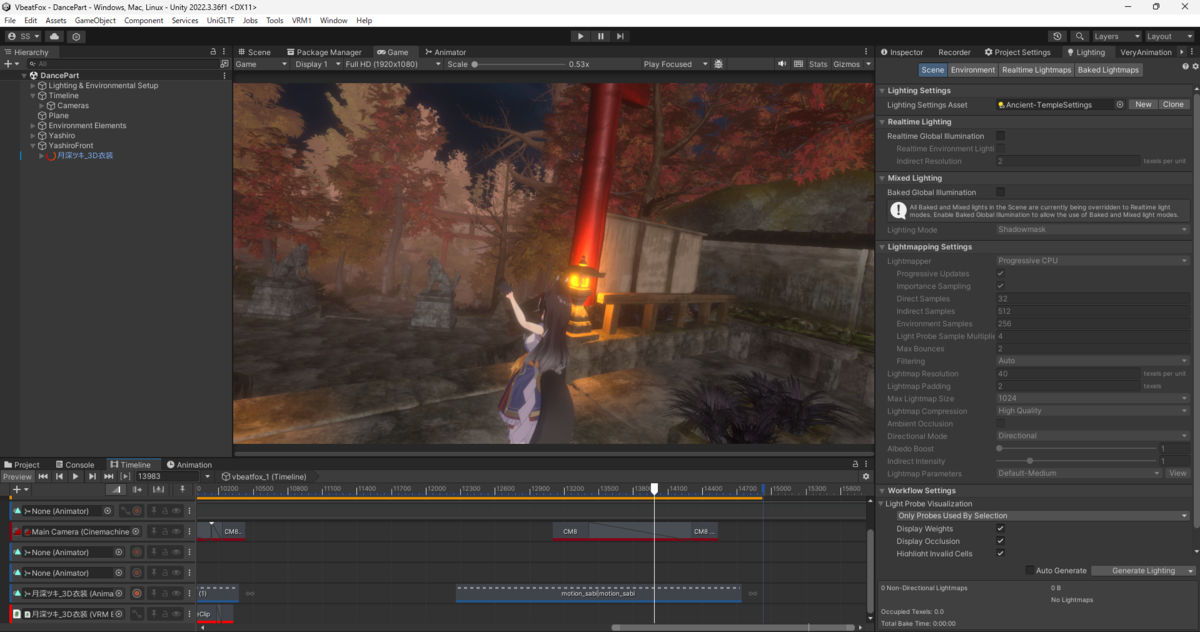Image resolution: width=1200 pixels, height=632 pixels.
Task: Toggle Auto Generate lighting checkbox
Action: (x=1030, y=570)
